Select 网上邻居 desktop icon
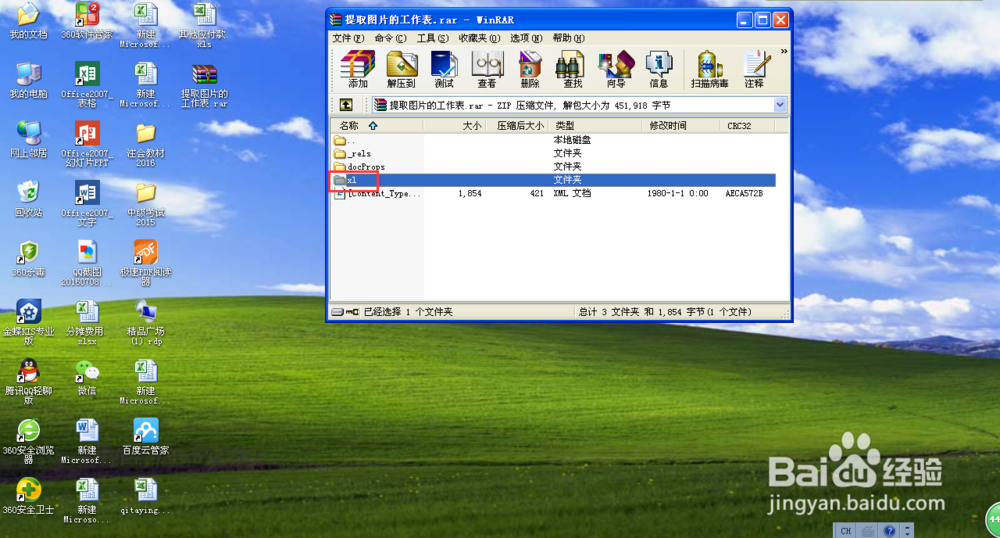This screenshot has height=538, width=1000. click(28, 140)
